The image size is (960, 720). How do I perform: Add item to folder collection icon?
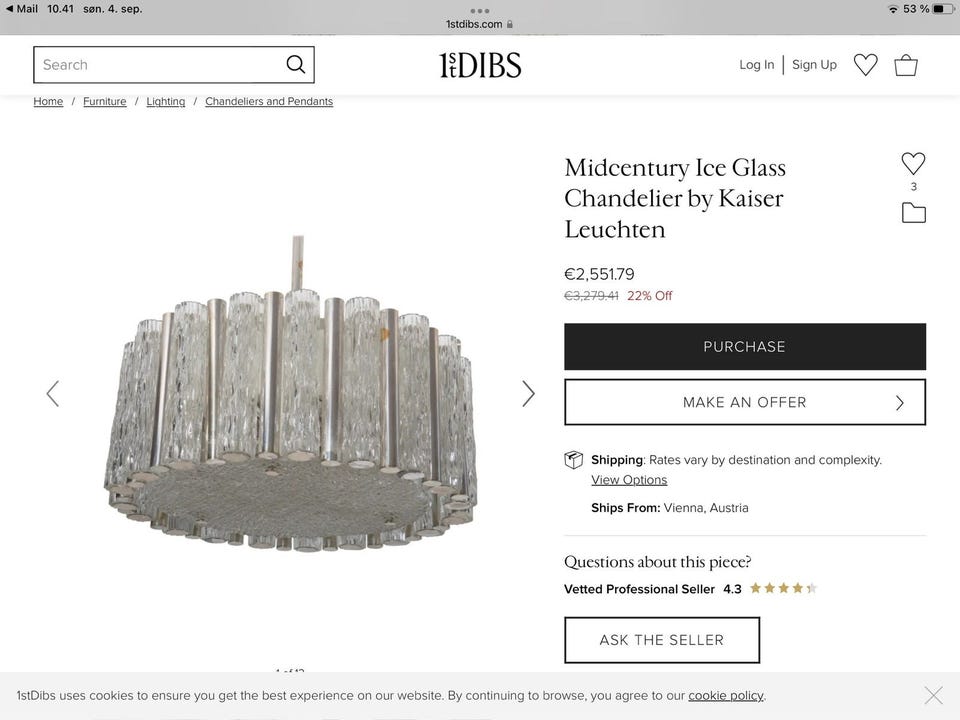pyautogui.click(x=913, y=213)
